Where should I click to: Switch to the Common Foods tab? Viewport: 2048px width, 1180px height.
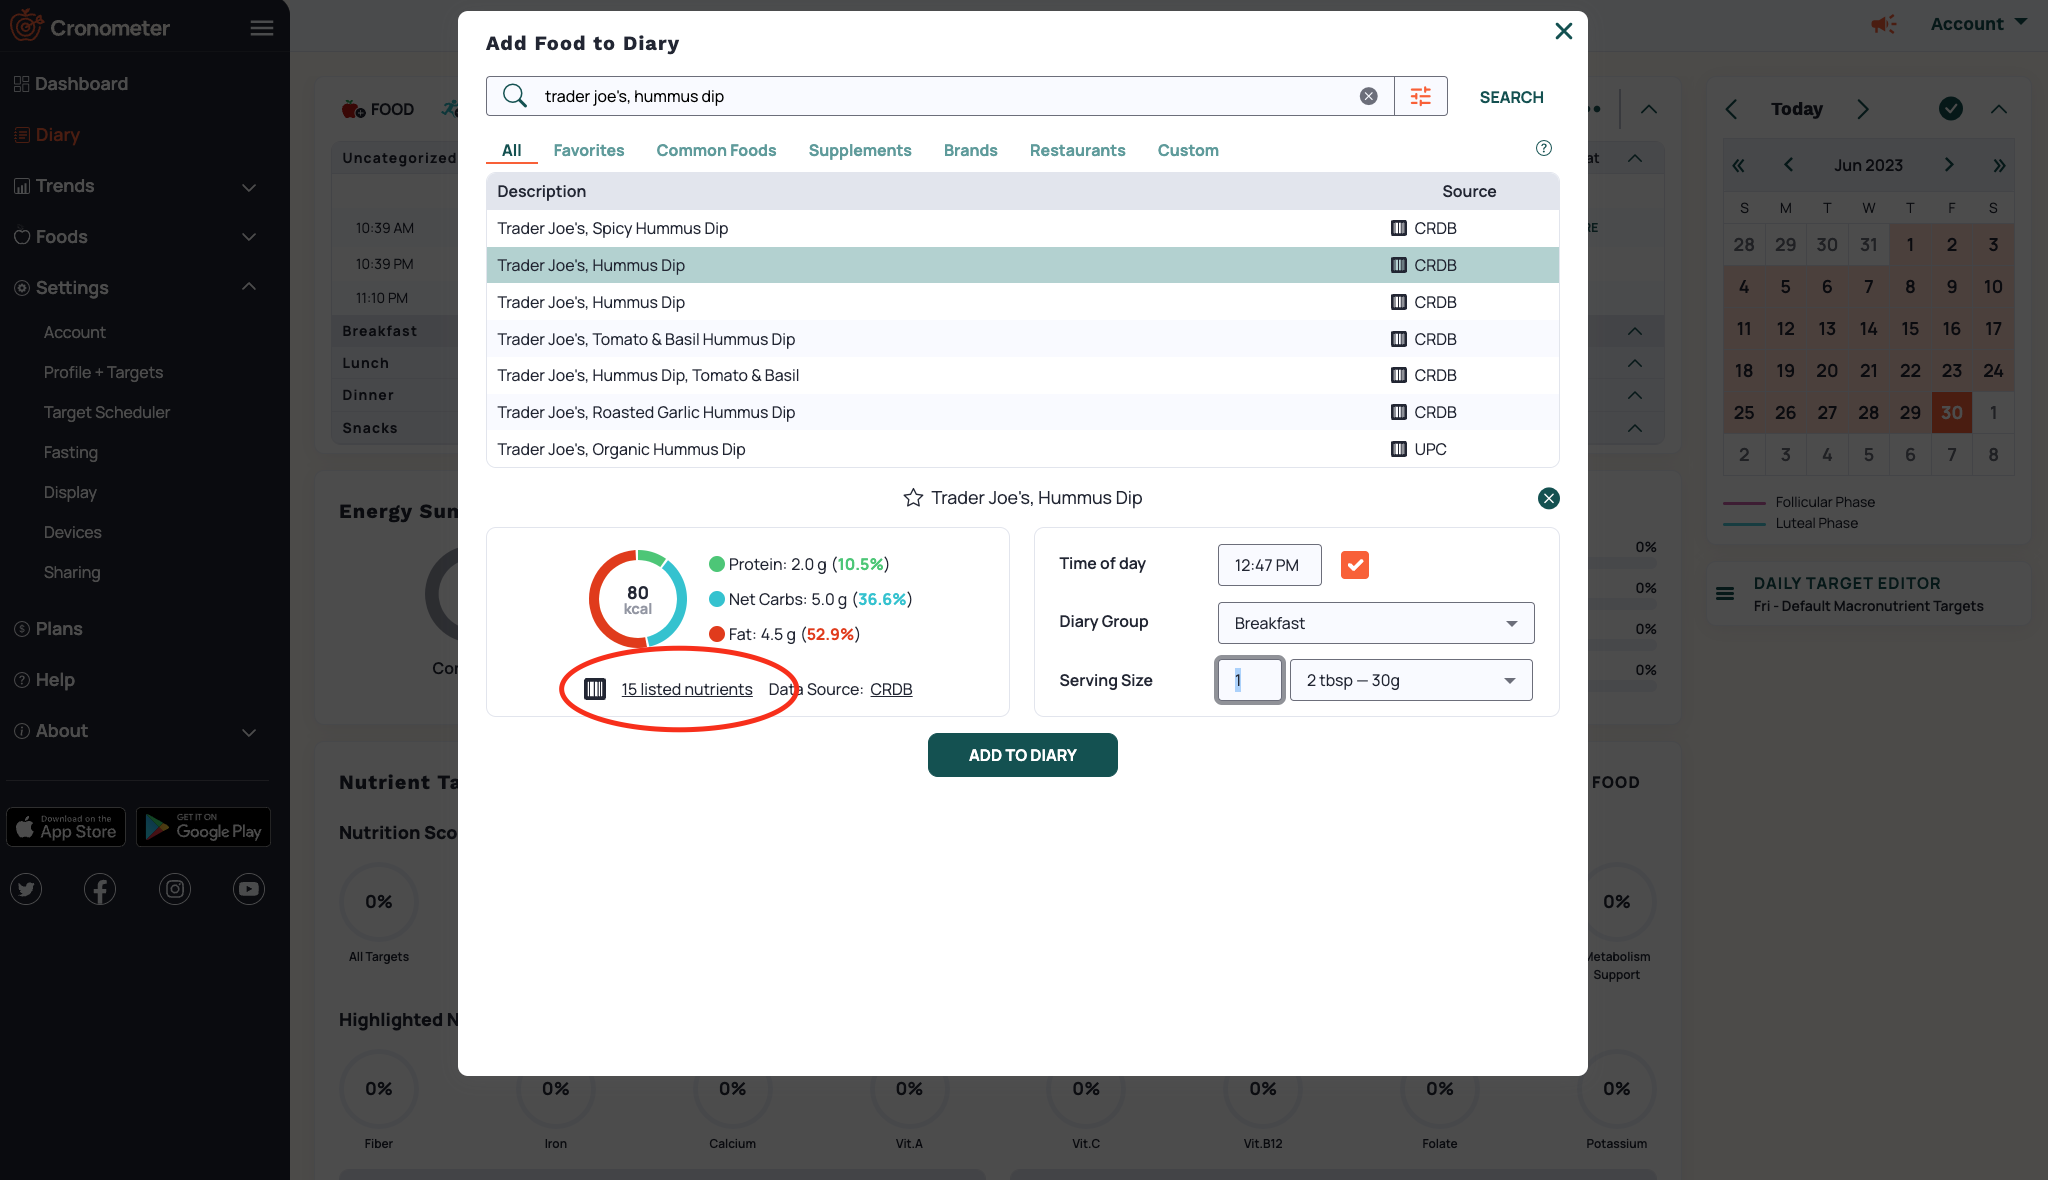coord(716,150)
